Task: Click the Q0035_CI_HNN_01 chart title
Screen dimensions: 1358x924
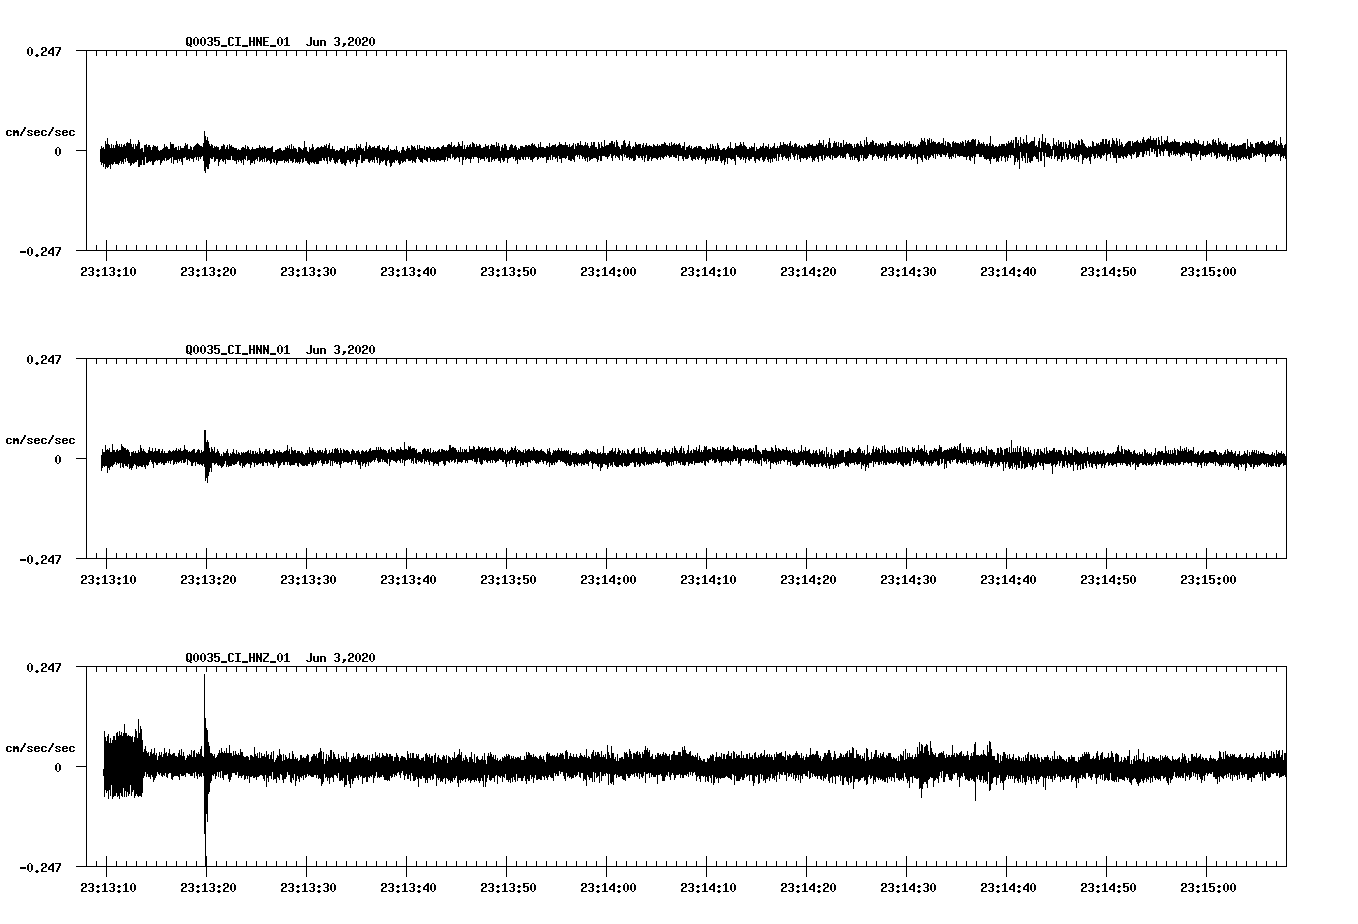Action: [x=280, y=350]
